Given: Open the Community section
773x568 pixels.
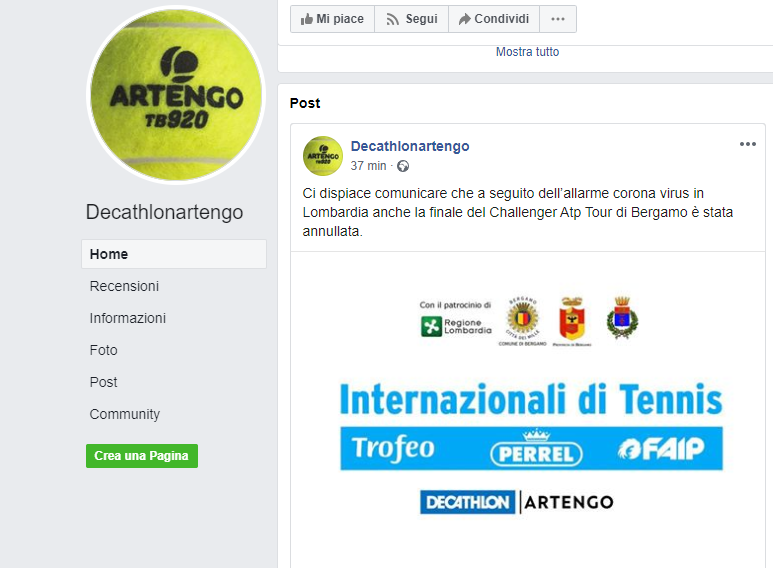Looking at the screenshot, I should [x=125, y=414].
